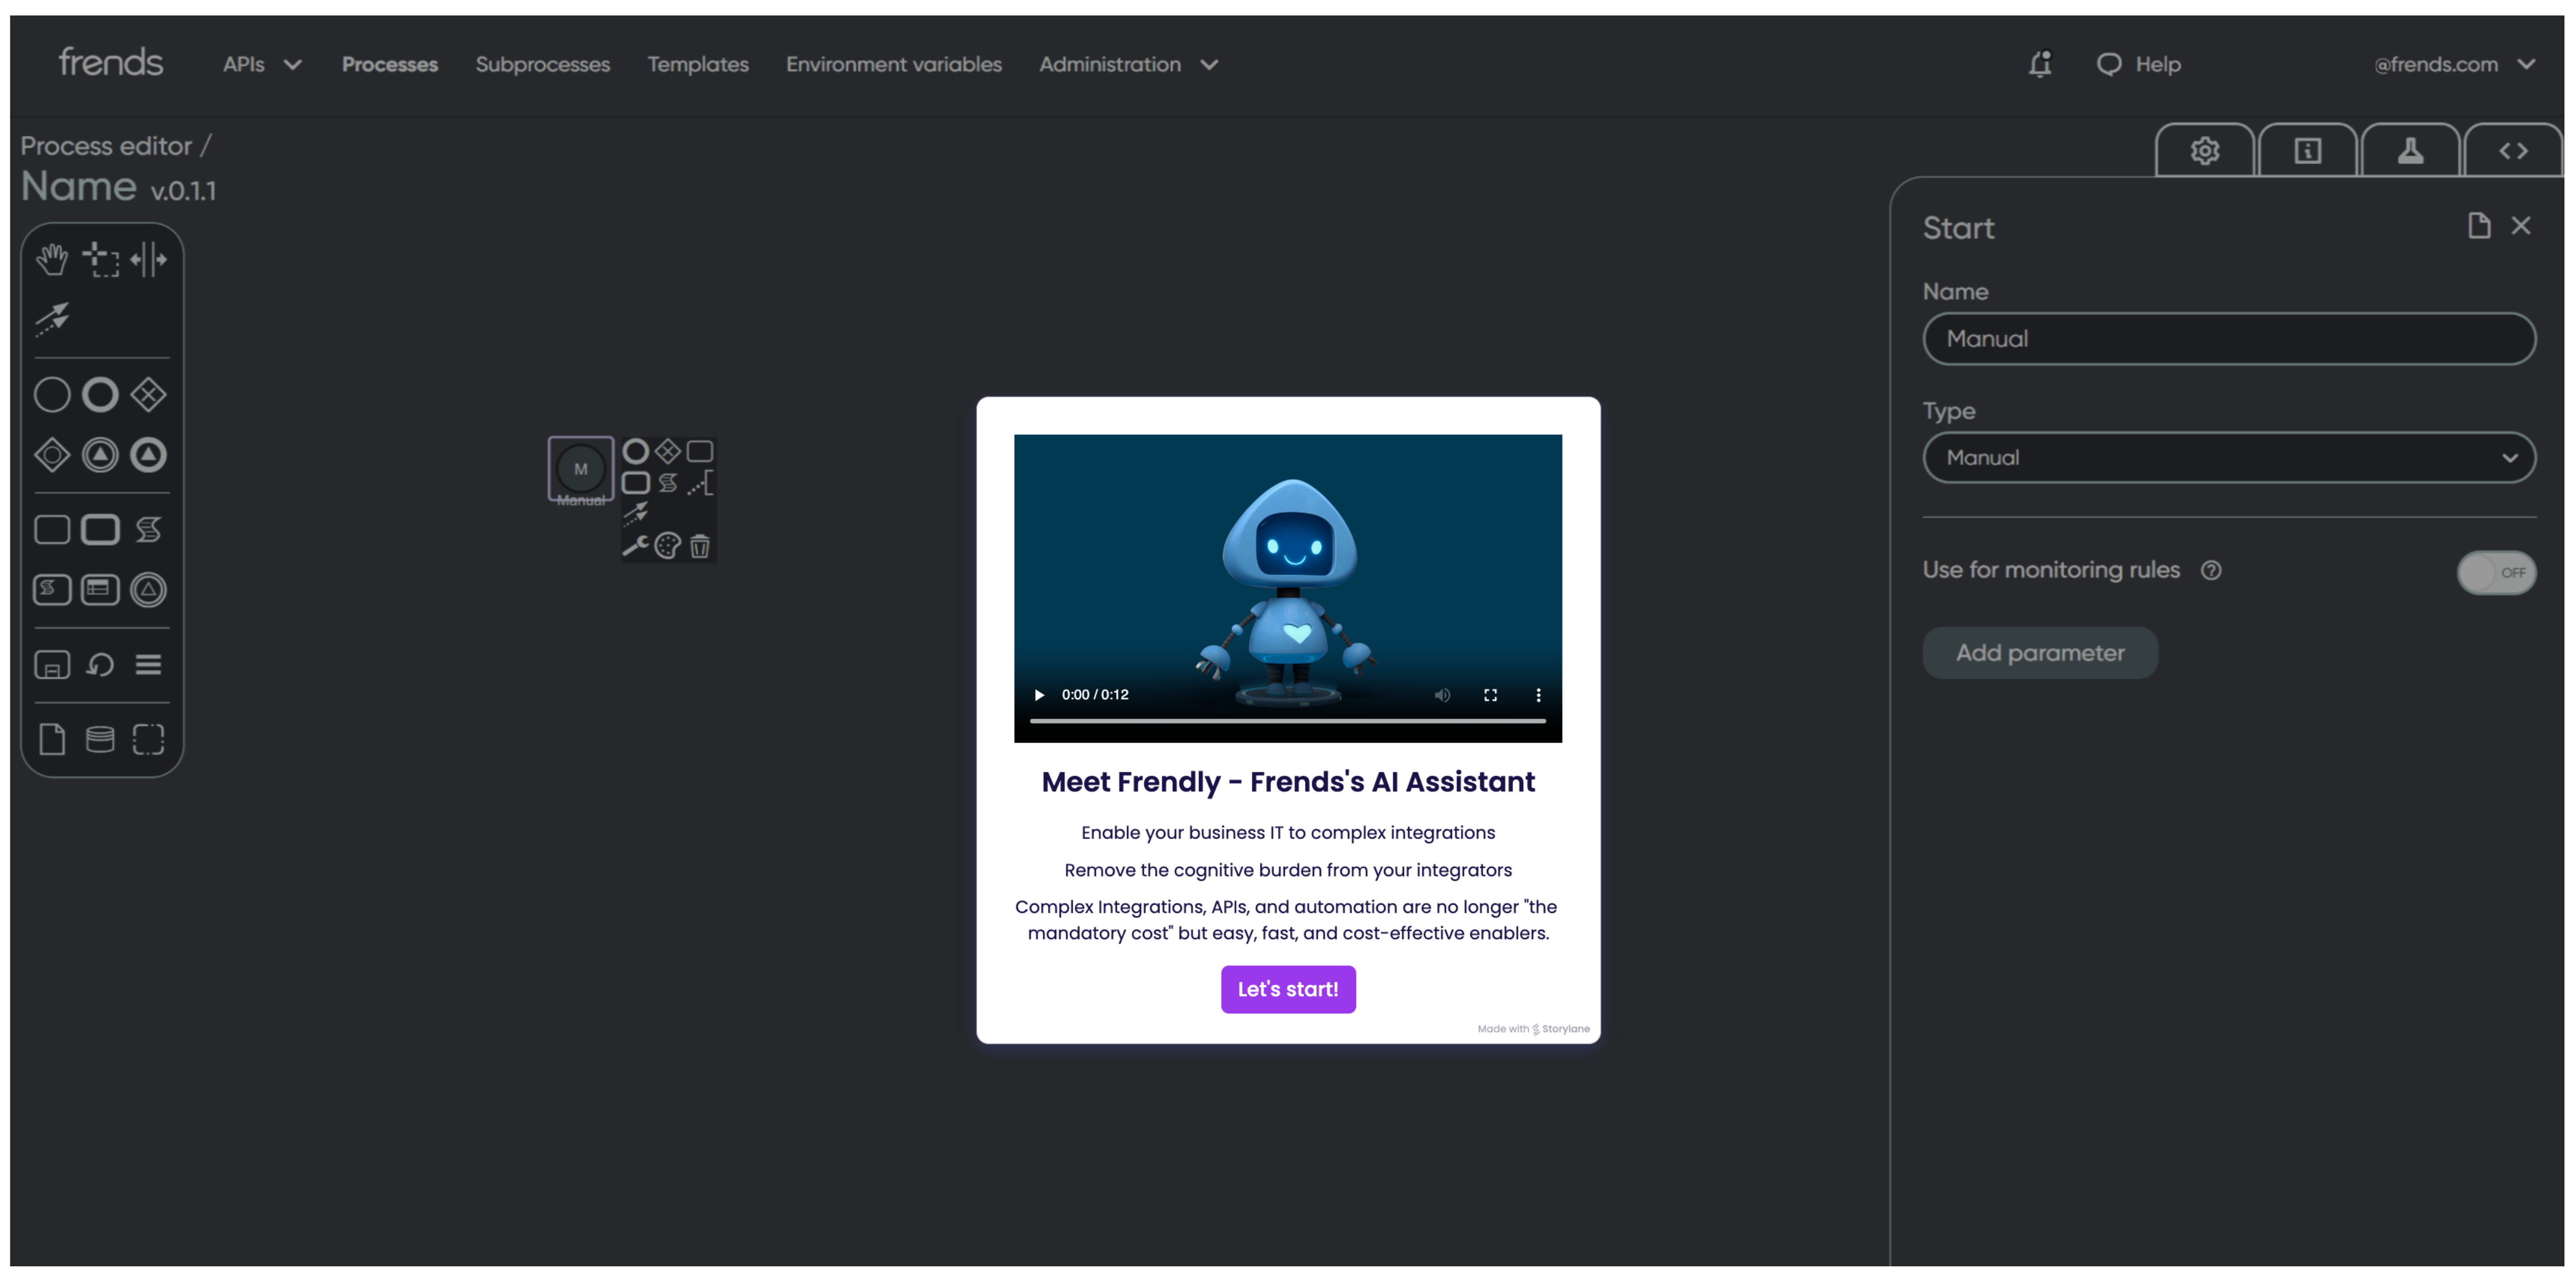This screenshot has width=2576, height=1277.
Task: Go to Subprocesses in top navigation
Action: [543, 64]
